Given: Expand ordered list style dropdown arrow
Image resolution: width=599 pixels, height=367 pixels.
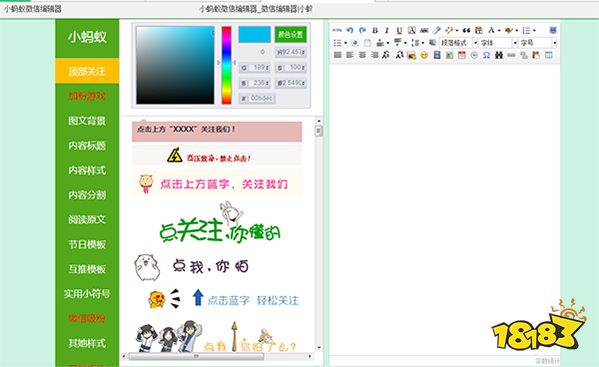Looking at the screenshot, I should click(x=534, y=31).
